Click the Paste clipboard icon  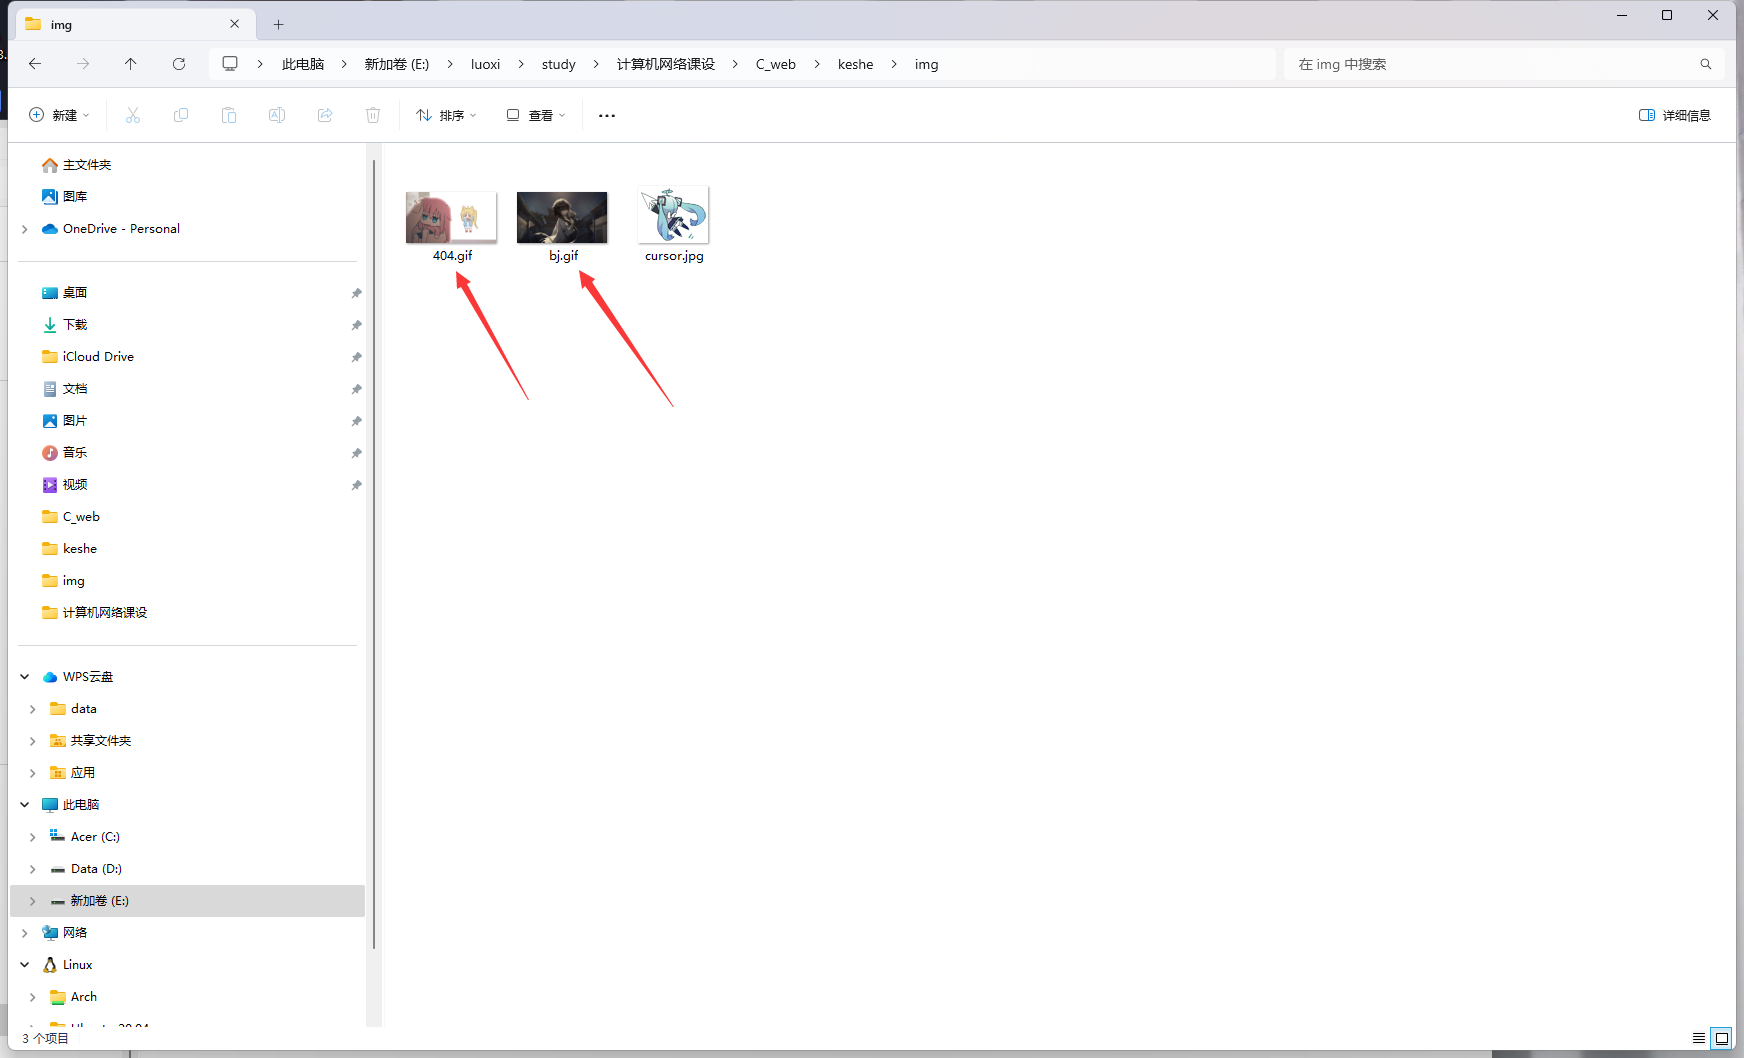229,115
